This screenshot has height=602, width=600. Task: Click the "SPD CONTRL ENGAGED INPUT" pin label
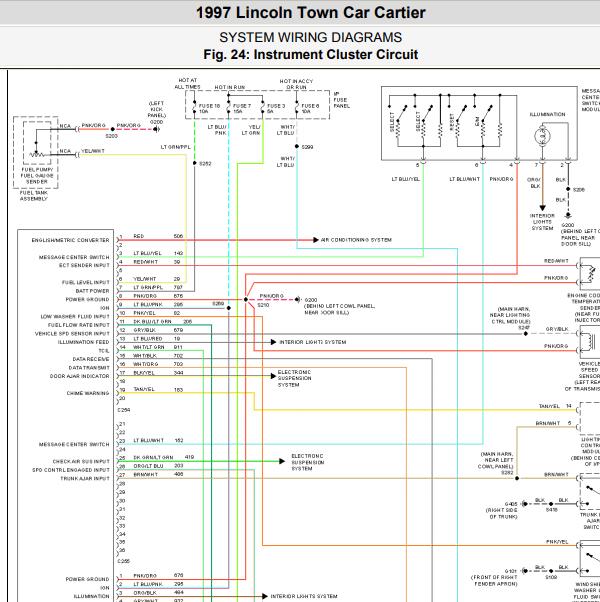click(x=71, y=470)
